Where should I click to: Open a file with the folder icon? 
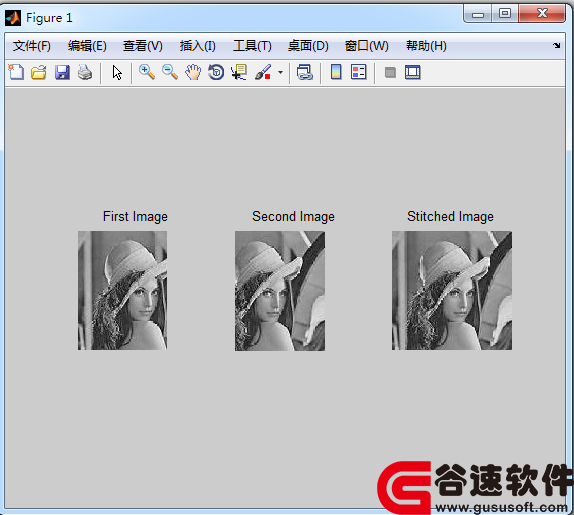coord(39,72)
